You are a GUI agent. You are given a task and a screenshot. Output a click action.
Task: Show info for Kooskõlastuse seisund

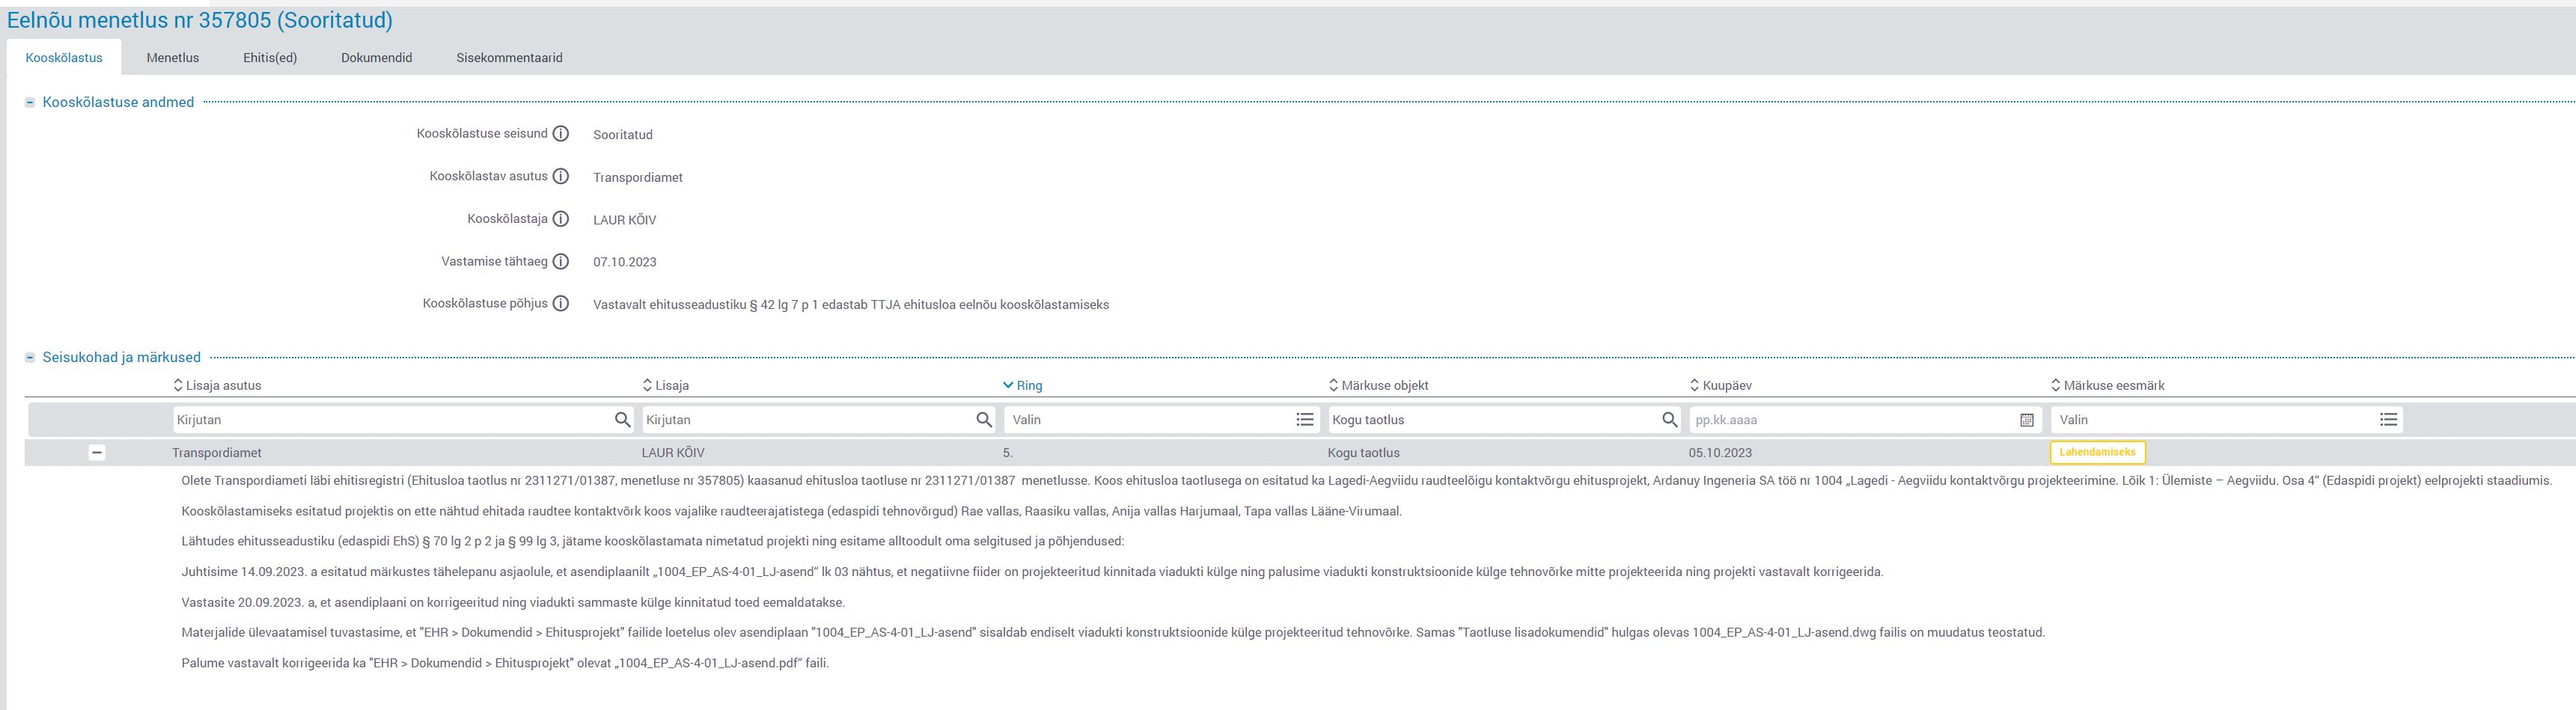pos(561,134)
